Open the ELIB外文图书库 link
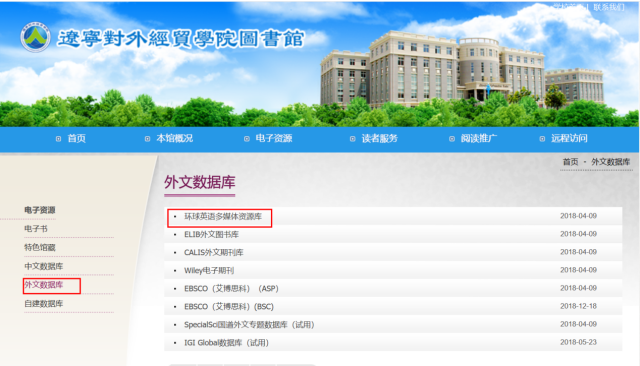 pyautogui.click(x=211, y=235)
